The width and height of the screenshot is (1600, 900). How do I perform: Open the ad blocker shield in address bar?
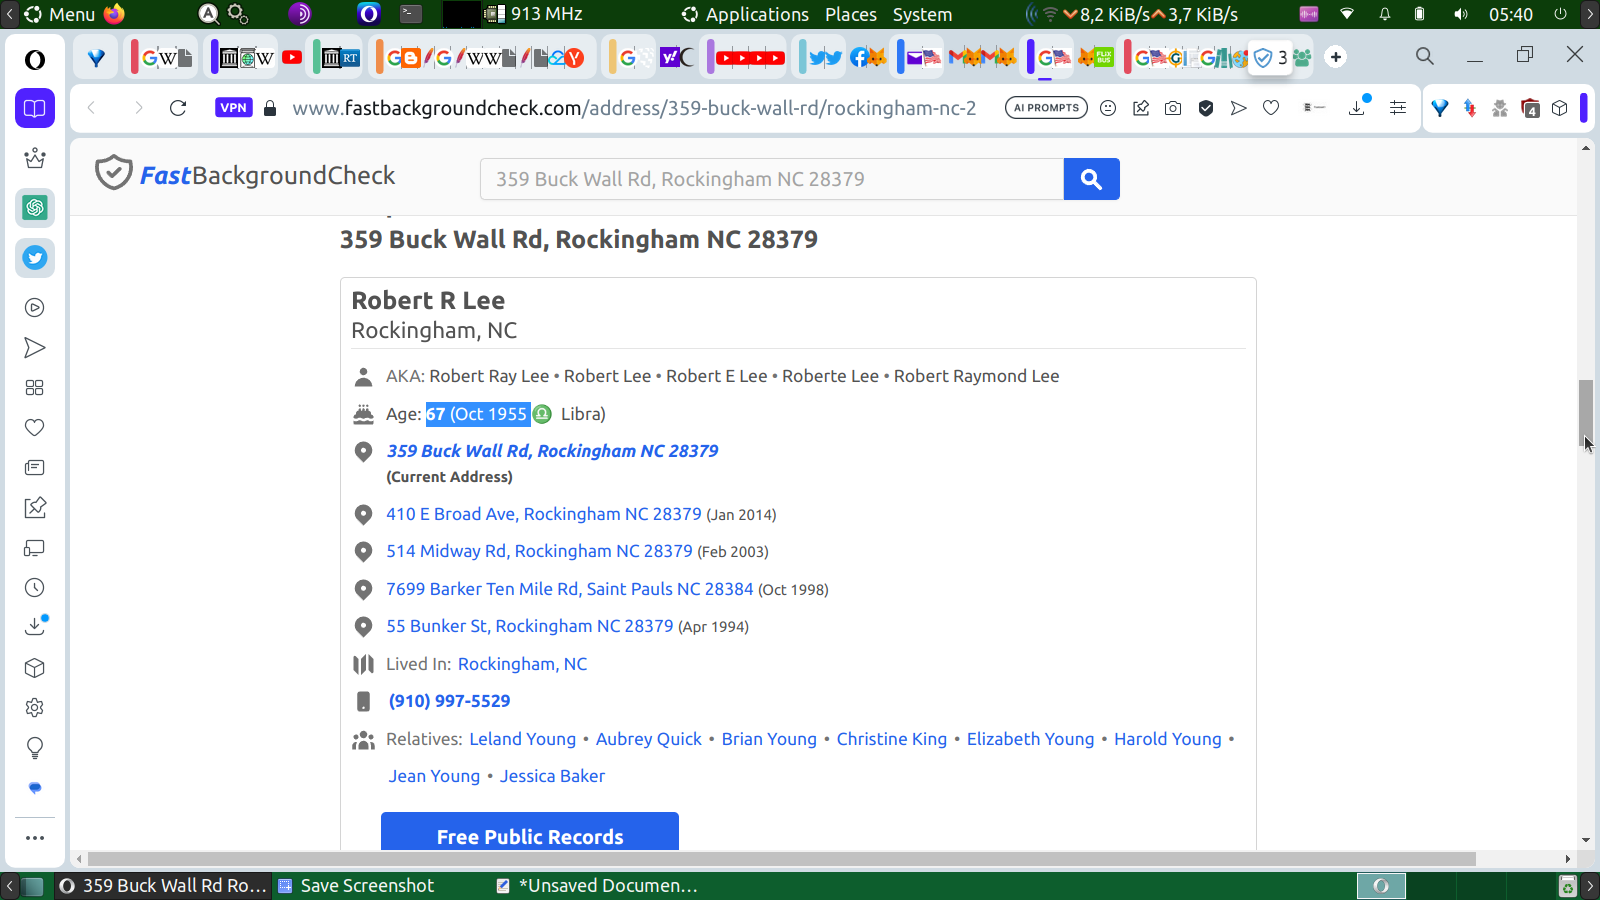point(1206,108)
